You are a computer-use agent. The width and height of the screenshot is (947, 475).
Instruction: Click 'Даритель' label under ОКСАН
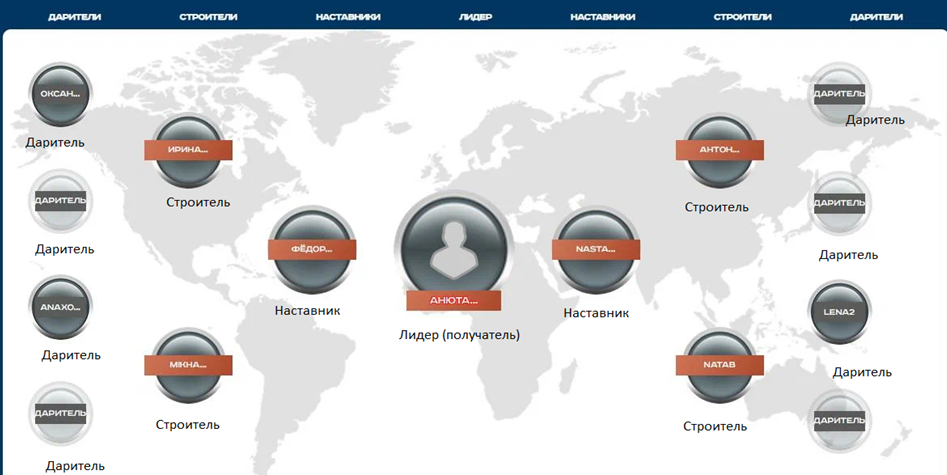pyautogui.click(x=55, y=143)
